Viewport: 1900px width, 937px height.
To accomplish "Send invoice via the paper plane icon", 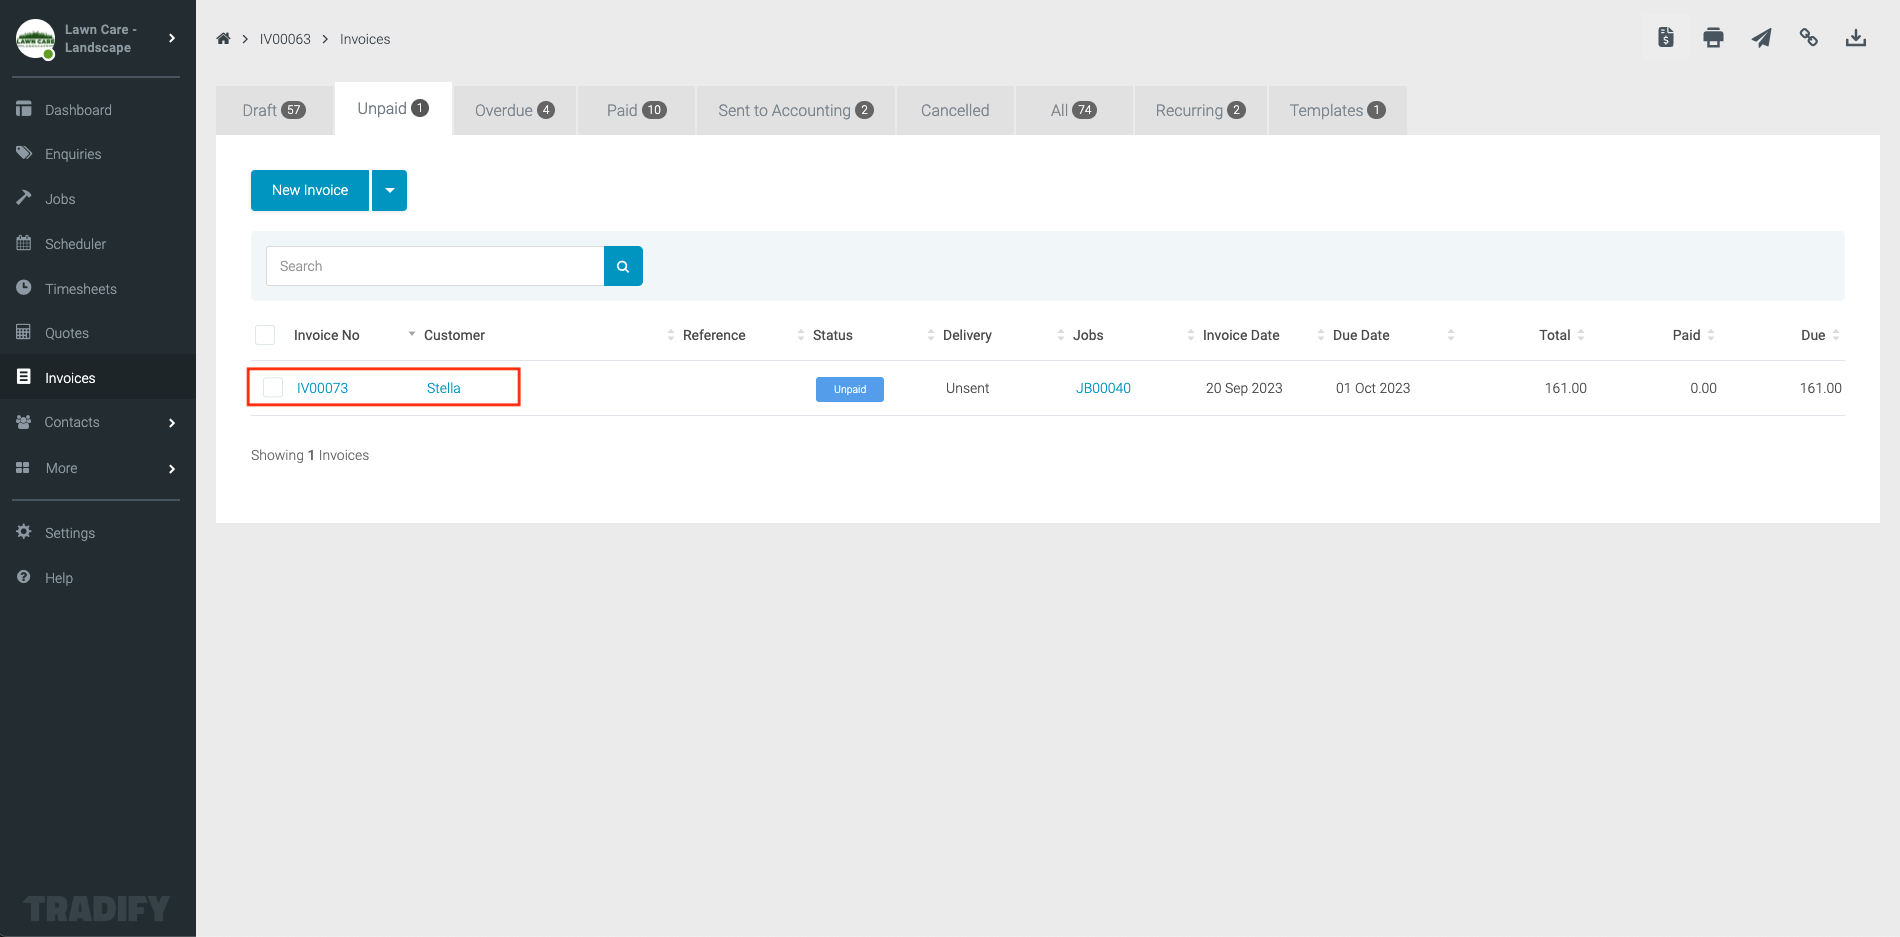I will click(x=1761, y=37).
